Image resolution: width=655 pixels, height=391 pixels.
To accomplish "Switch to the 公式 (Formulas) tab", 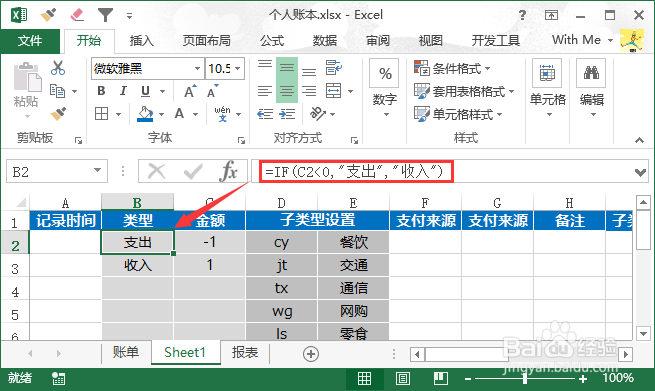I will 272,41.
